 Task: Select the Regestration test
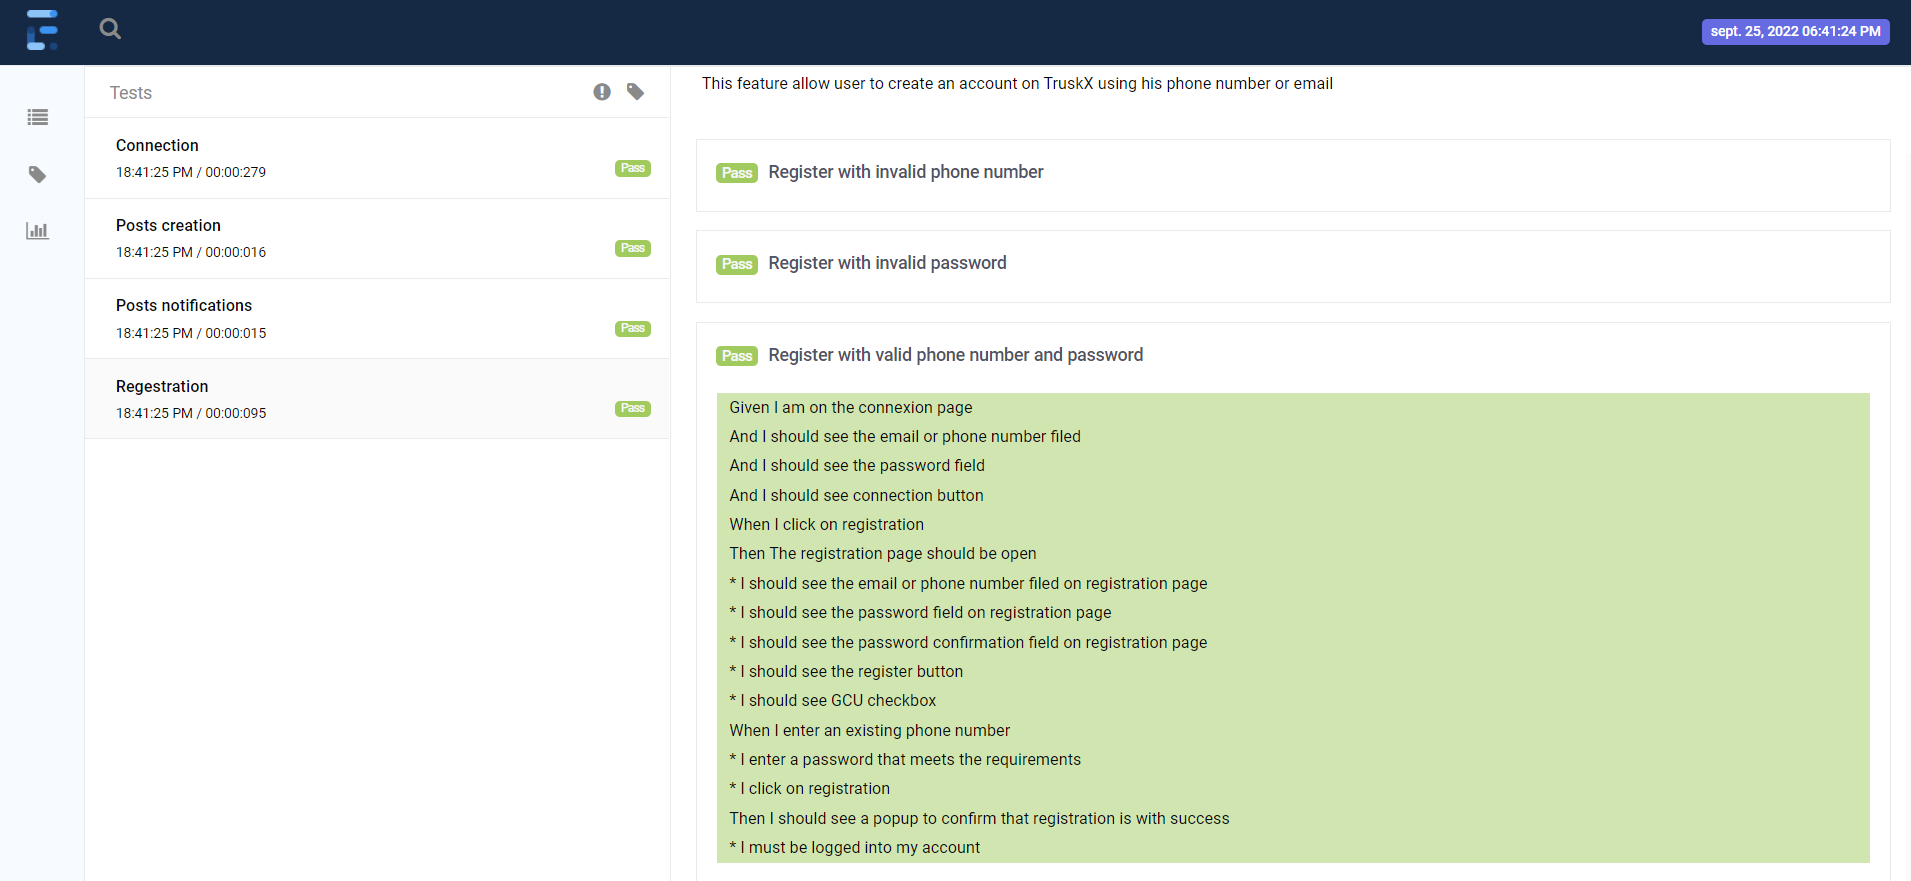click(x=377, y=399)
